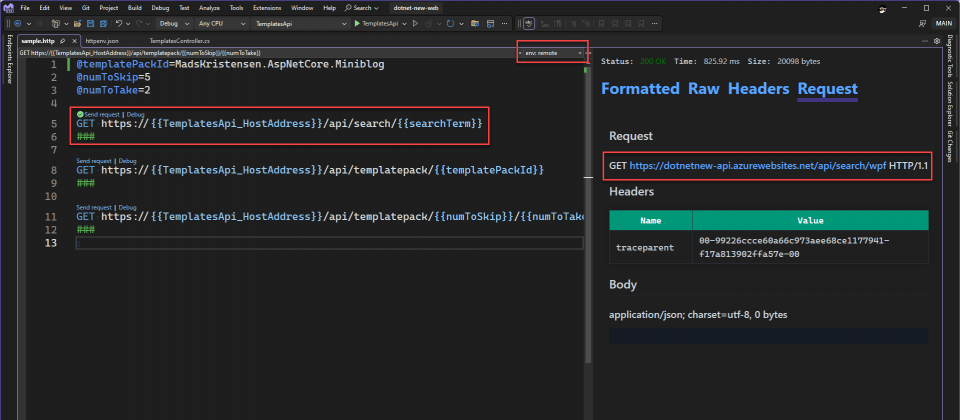
Task: Click the browser window icon in toolbar
Action: tap(490, 23)
